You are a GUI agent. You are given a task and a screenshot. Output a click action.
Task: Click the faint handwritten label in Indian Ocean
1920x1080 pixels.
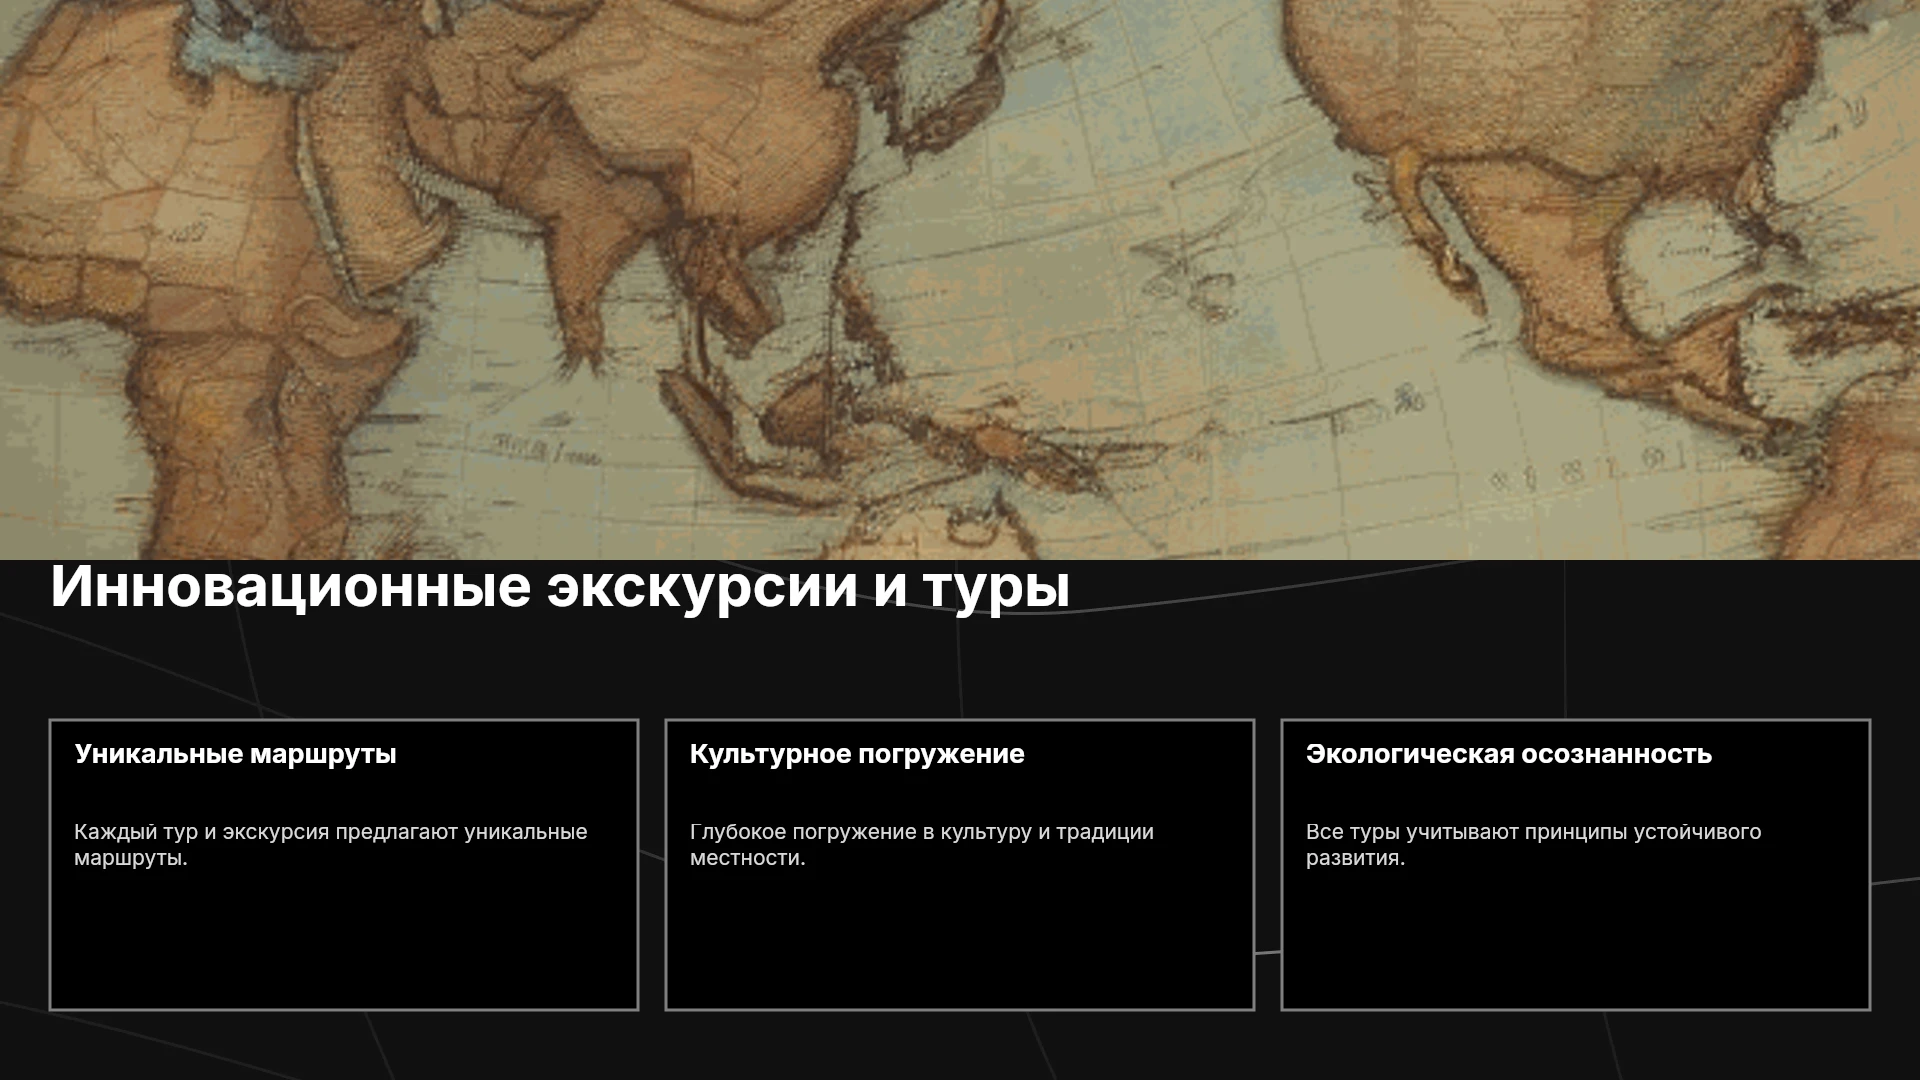[x=545, y=450]
